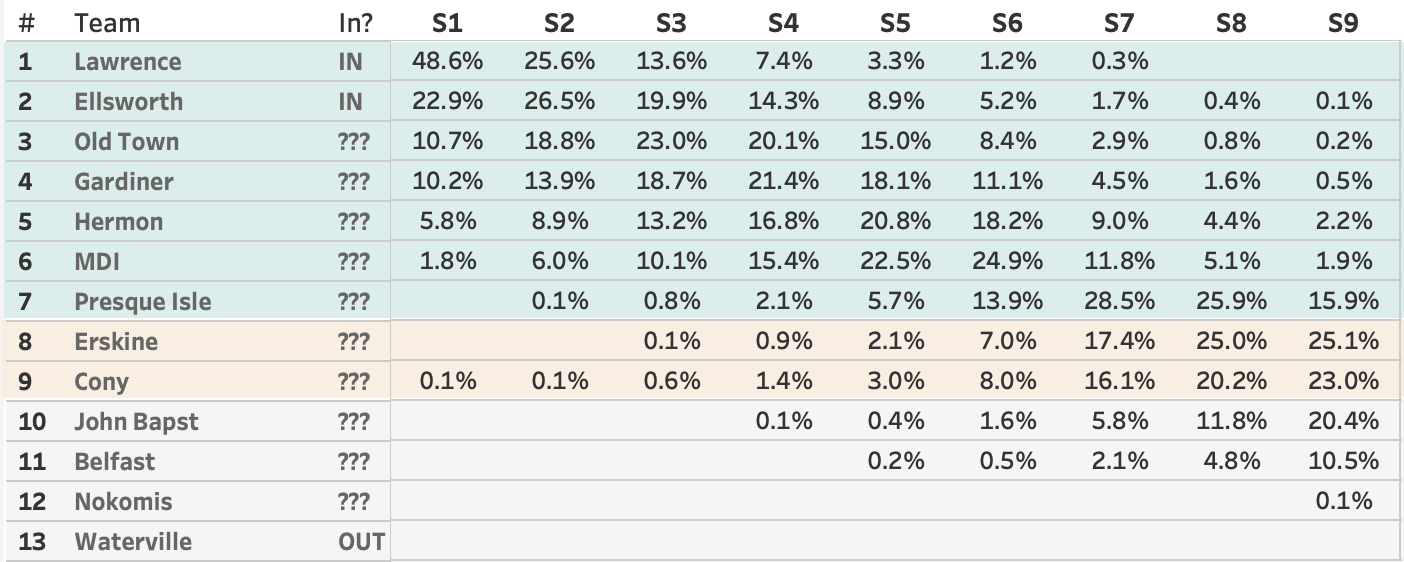The width and height of the screenshot is (1404, 562).
Task: Select the Lawrence team name
Action: coord(128,62)
